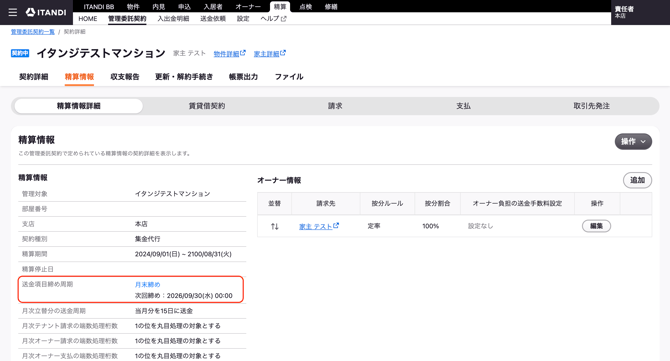Click the 契約中 status badge
This screenshot has height=361, width=670.
tap(20, 53)
